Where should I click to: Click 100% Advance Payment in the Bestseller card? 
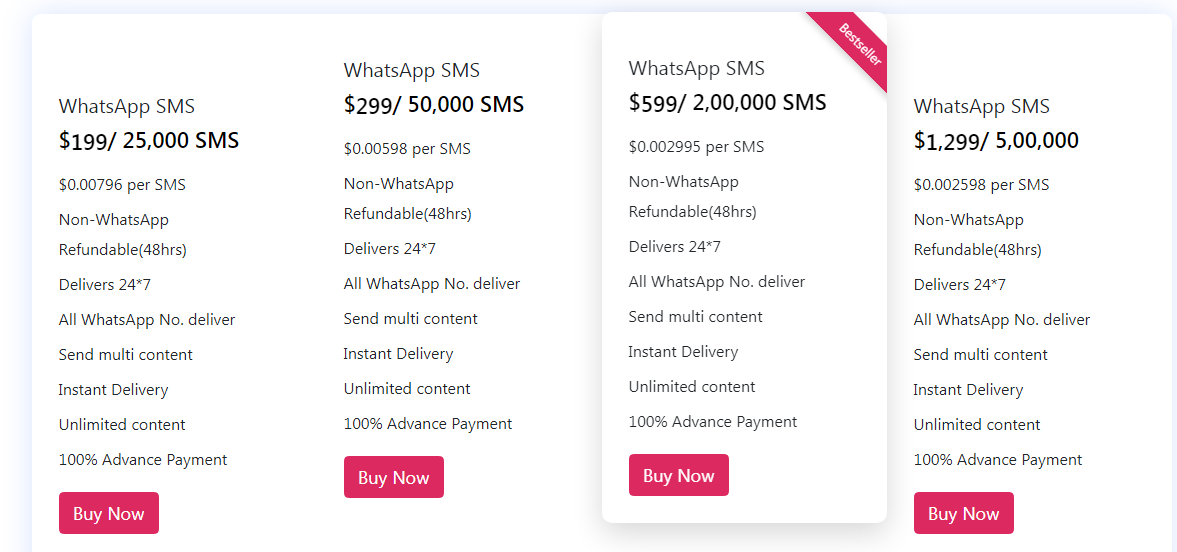pyautogui.click(x=713, y=421)
